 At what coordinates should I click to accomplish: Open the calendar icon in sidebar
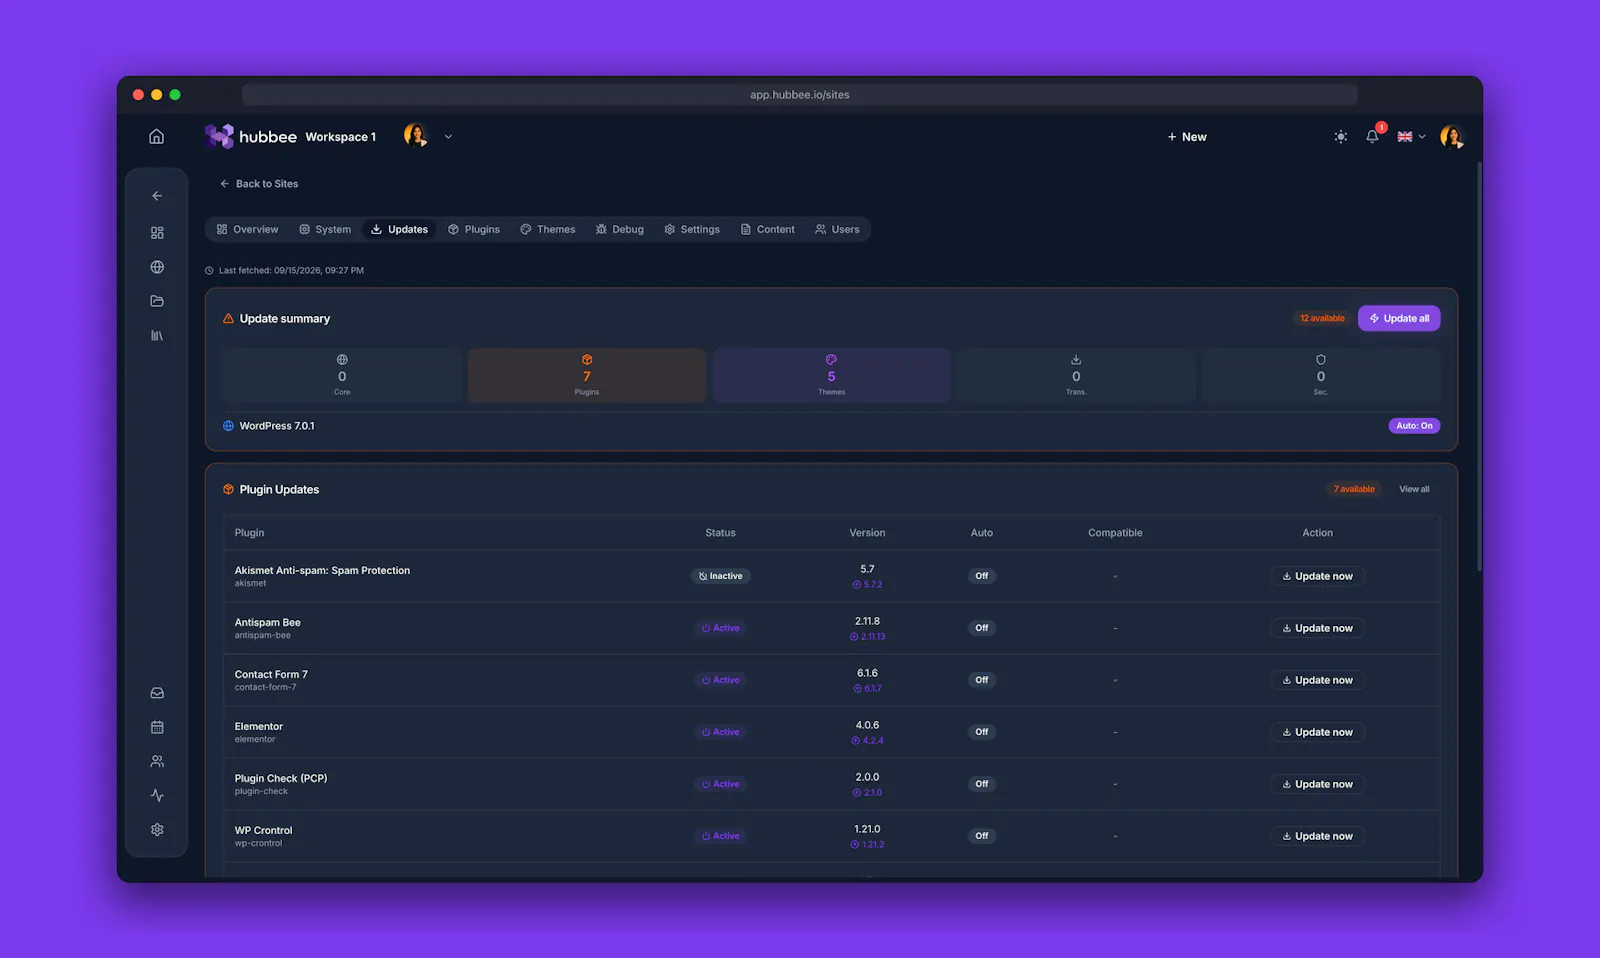tap(157, 727)
